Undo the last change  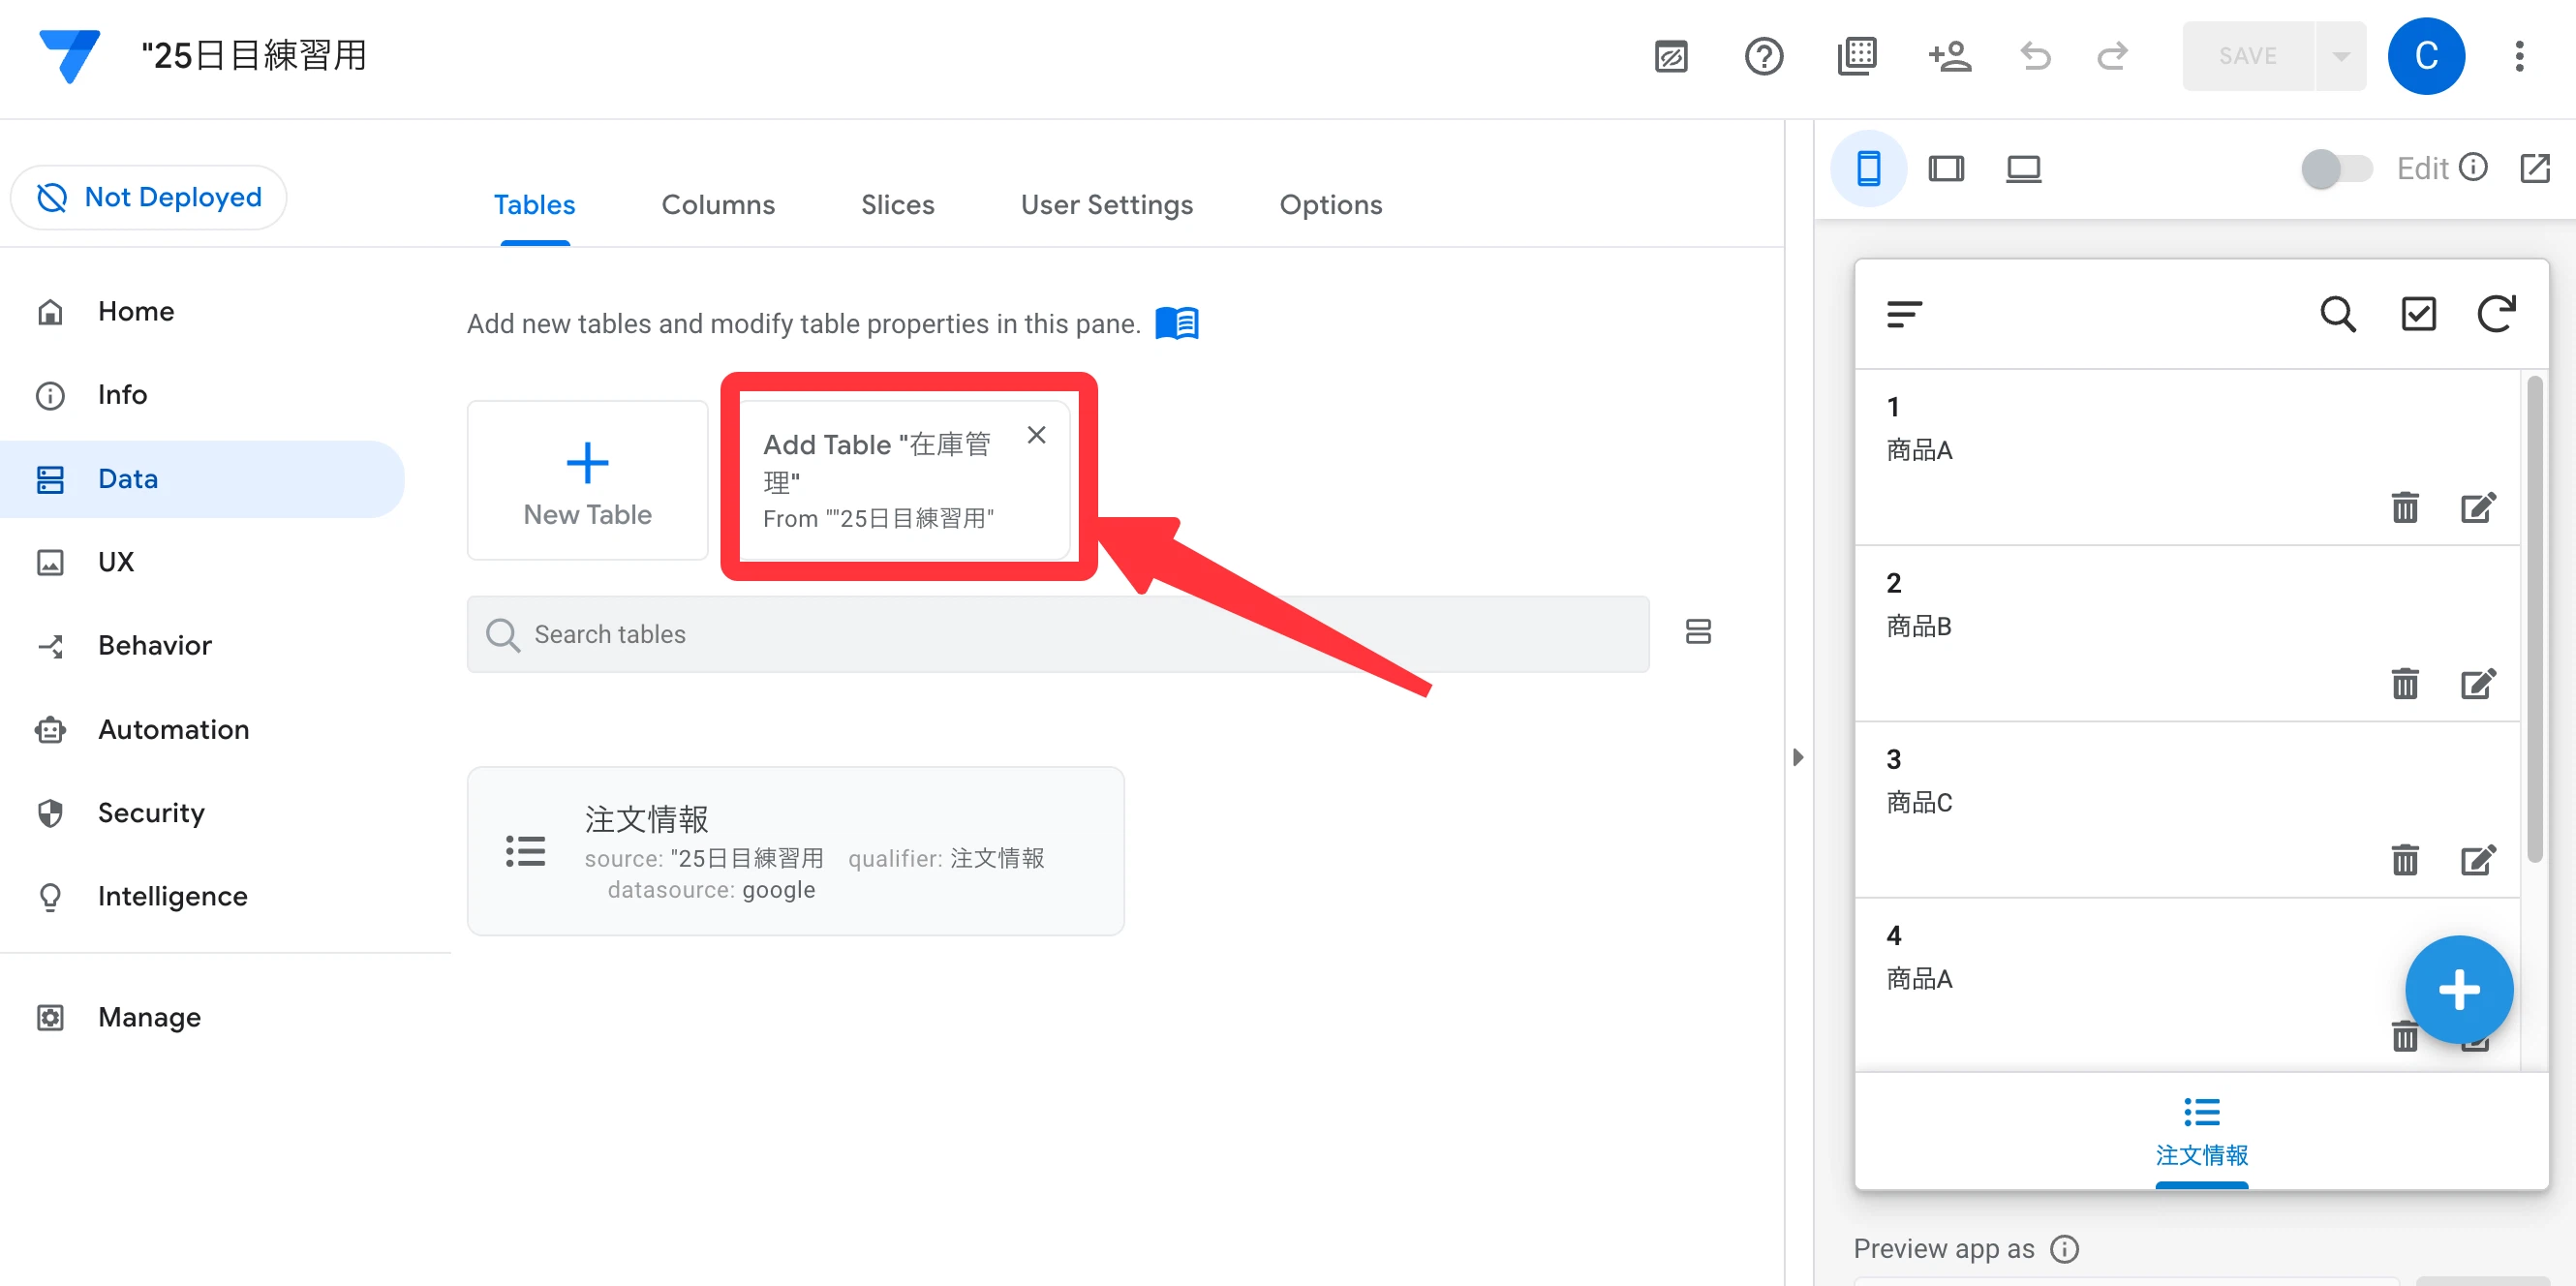(x=2035, y=56)
